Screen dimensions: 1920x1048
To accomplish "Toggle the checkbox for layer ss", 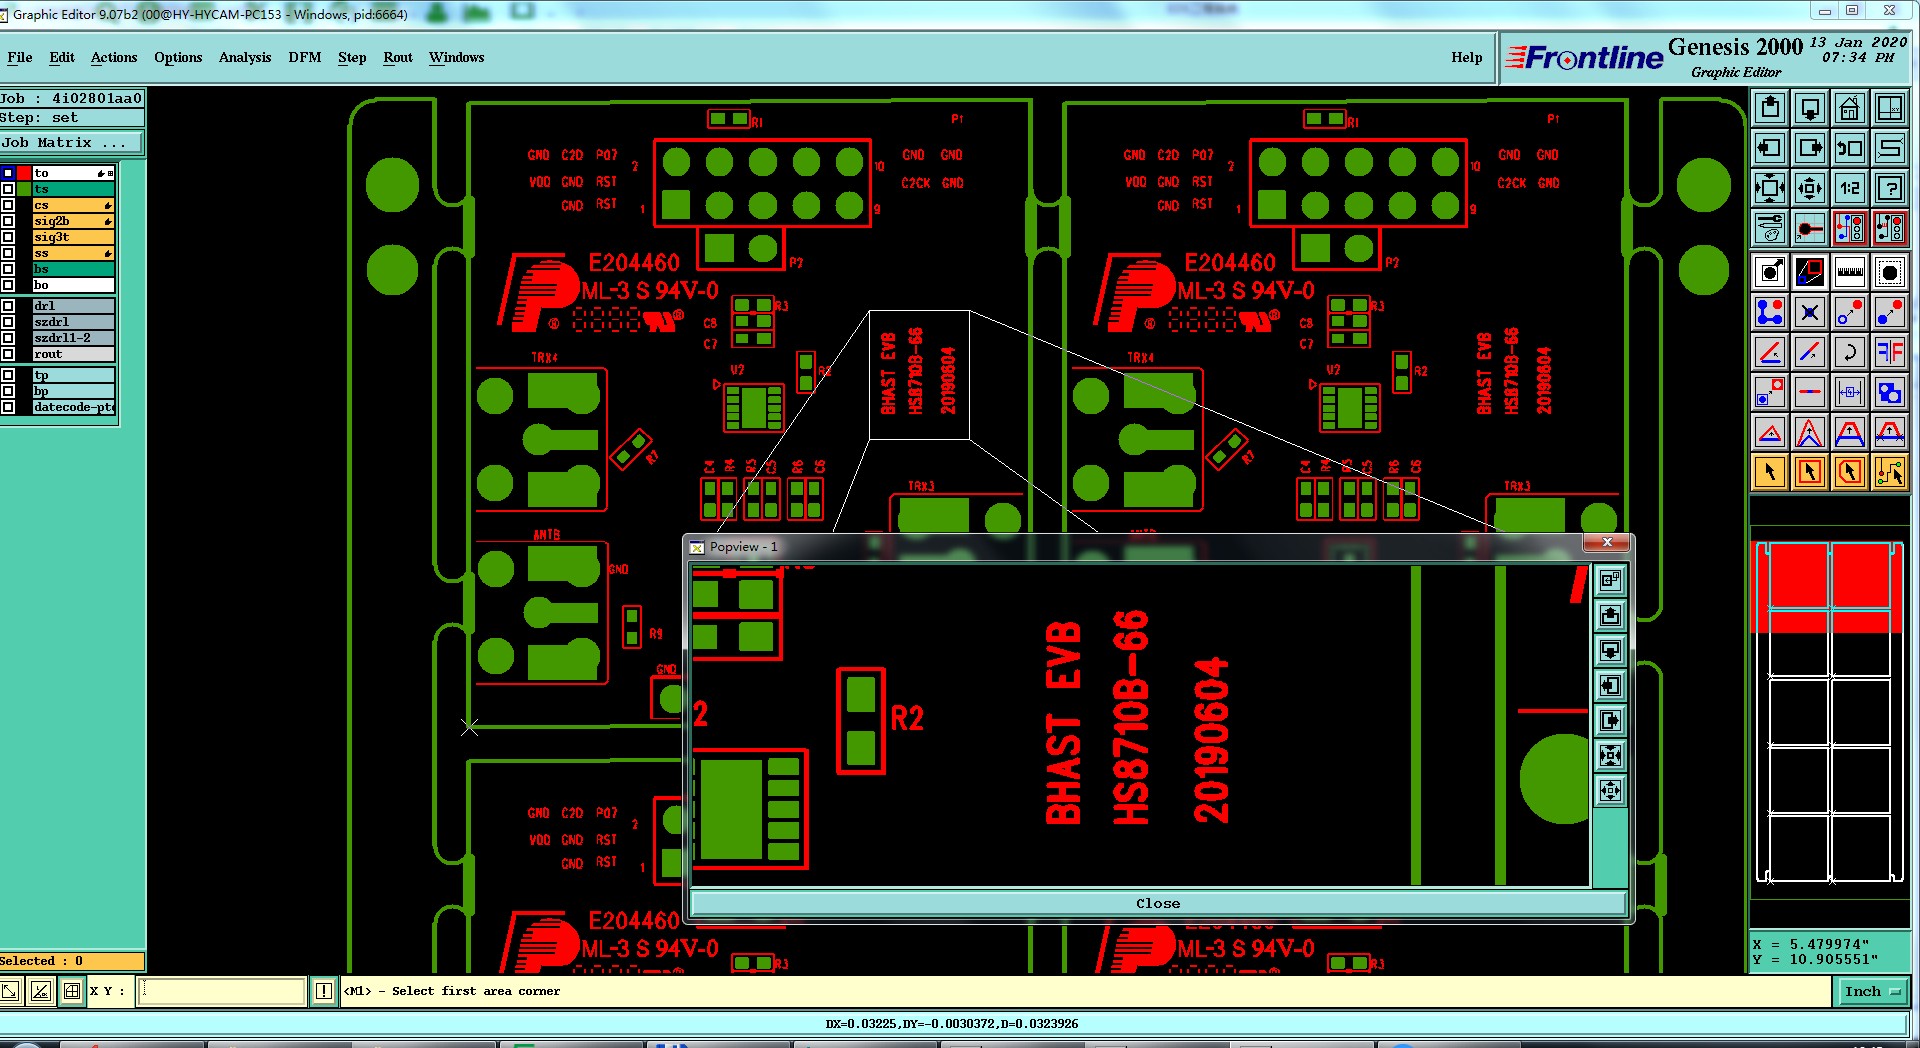I will [8, 253].
